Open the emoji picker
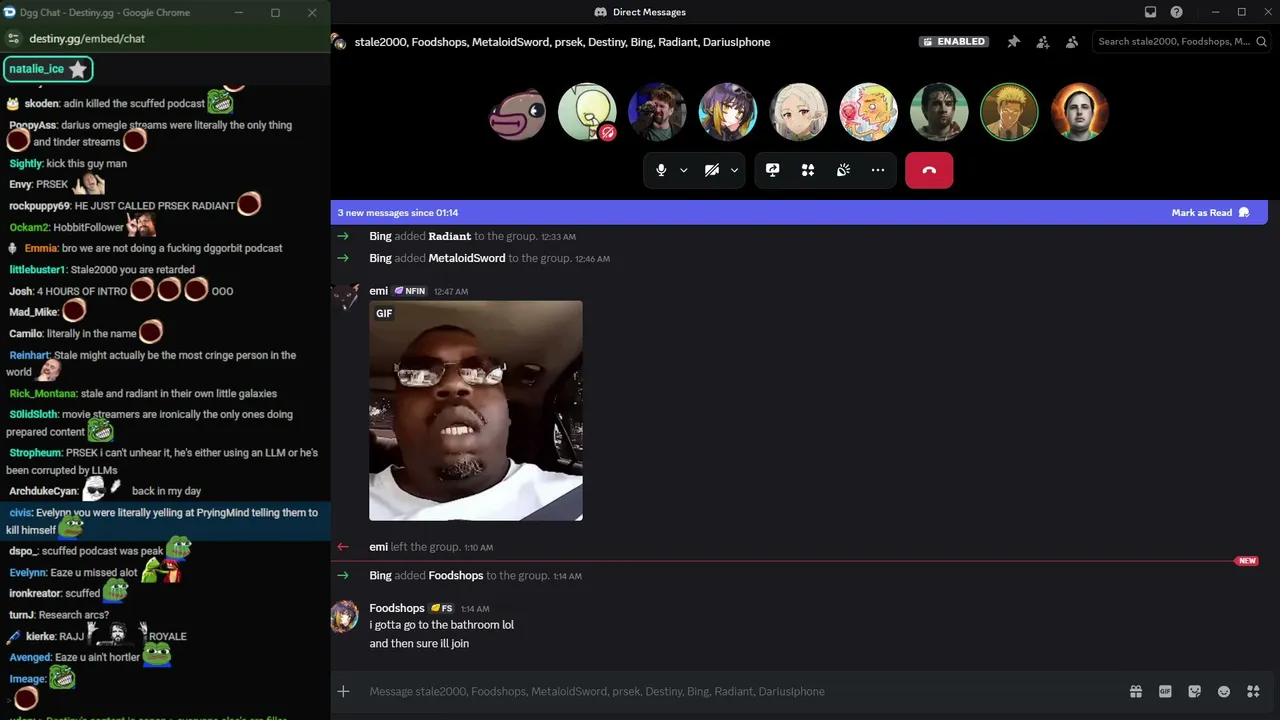Image resolution: width=1280 pixels, height=720 pixels. coord(1224,691)
